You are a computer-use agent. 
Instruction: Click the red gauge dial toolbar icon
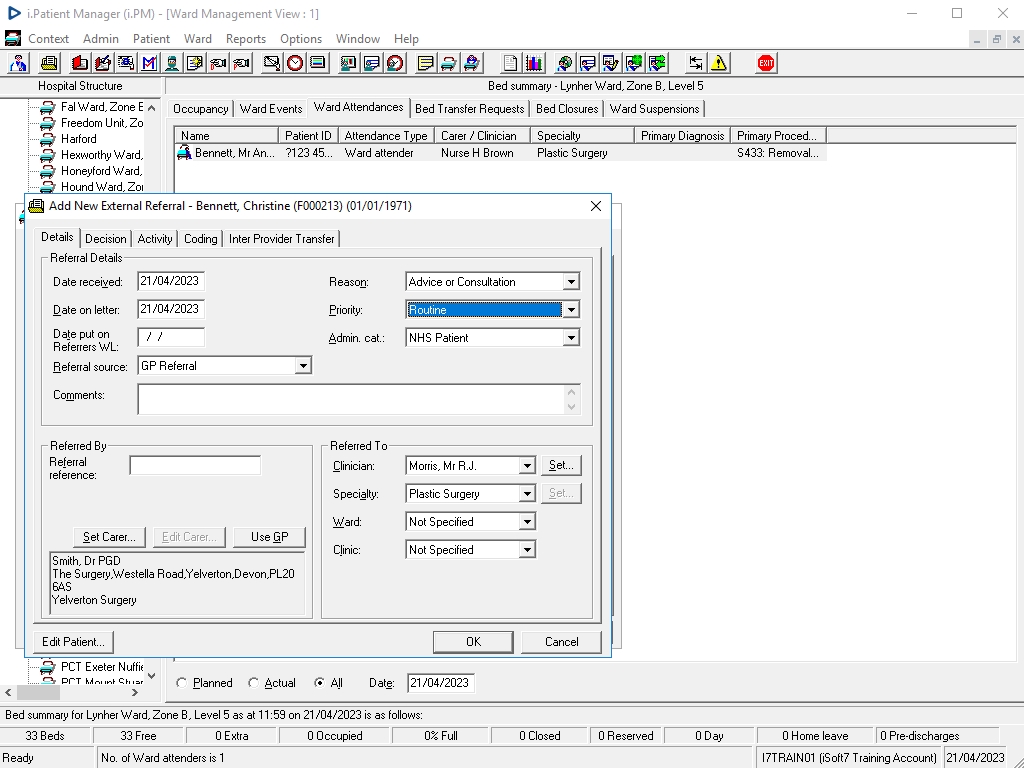coord(395,63)
